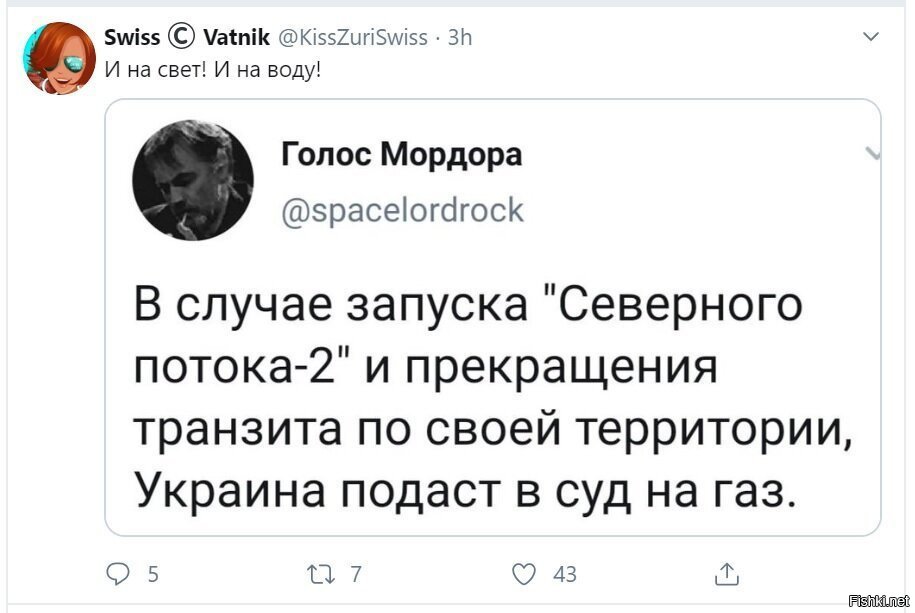Expand quoted tweet's chevron menu
Image resolution: width=915 pixels, height=613 pixels.
point(873,153)
